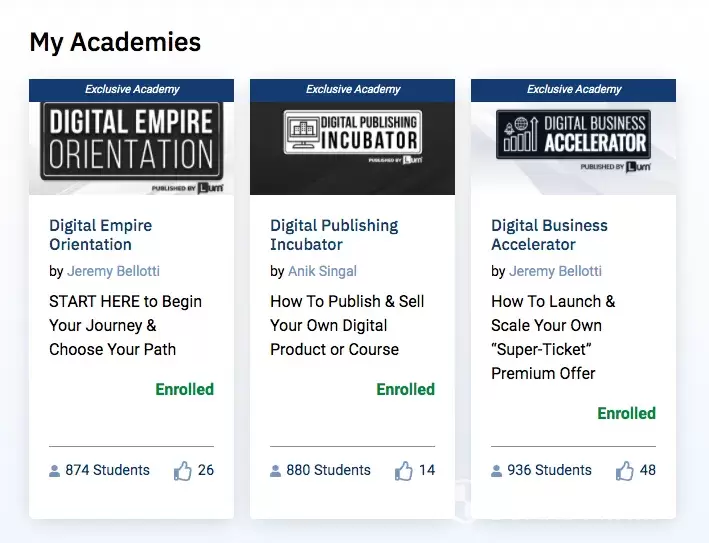Open Digital Empire Orientation banner image
Image resolution: width=709 pixels, height=543 pixels.
pyautogui.click(x=131, y=147)
